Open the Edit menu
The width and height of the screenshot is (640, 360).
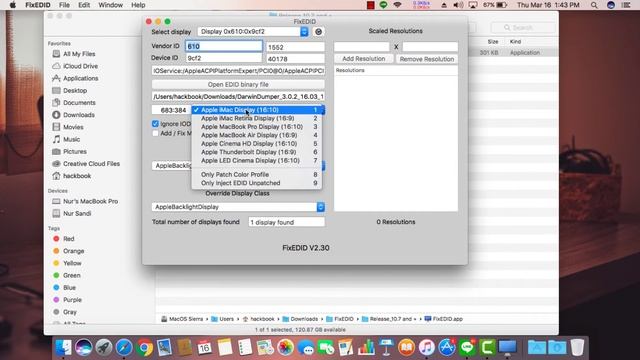tap(84, 5)
